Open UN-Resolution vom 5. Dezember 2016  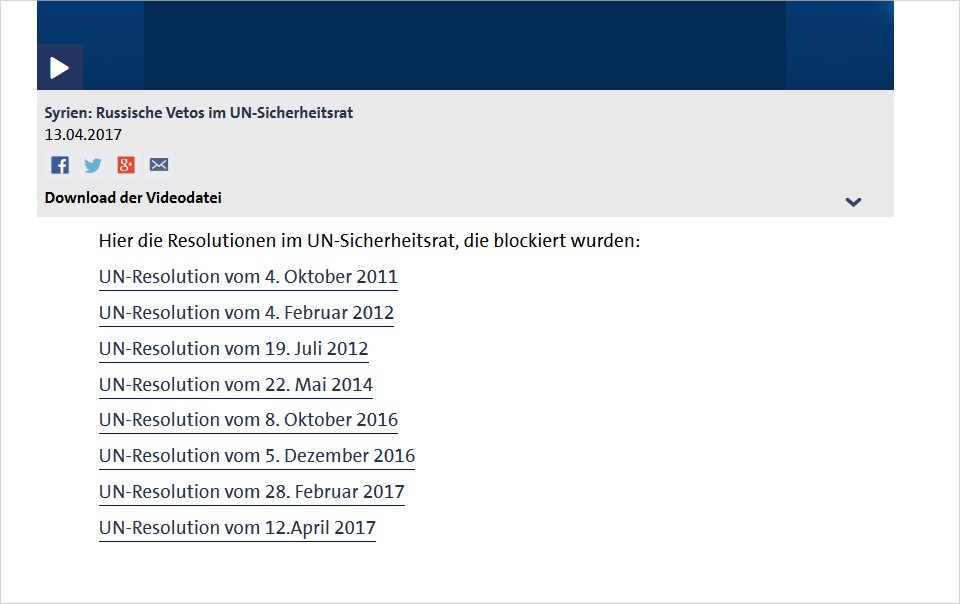257,456
